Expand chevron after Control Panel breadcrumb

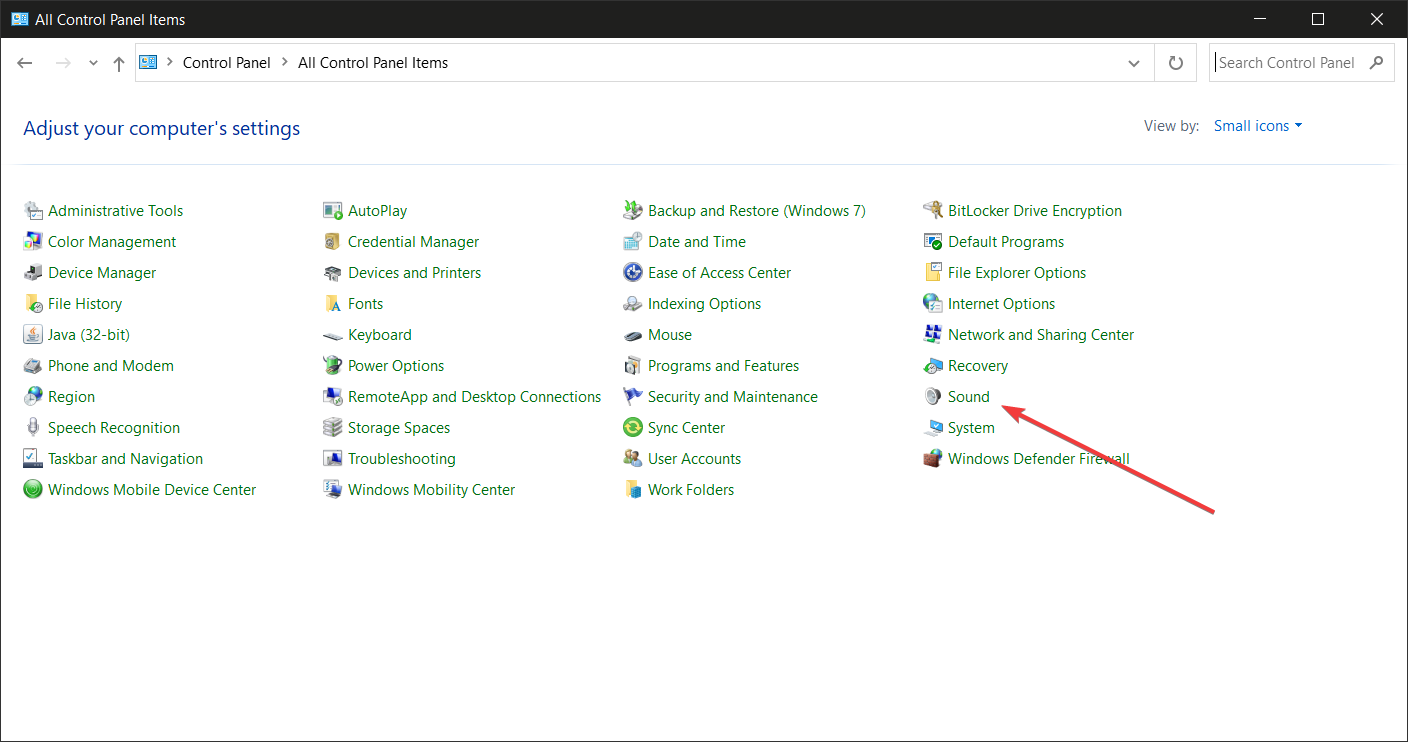click(x=284, y=63)
